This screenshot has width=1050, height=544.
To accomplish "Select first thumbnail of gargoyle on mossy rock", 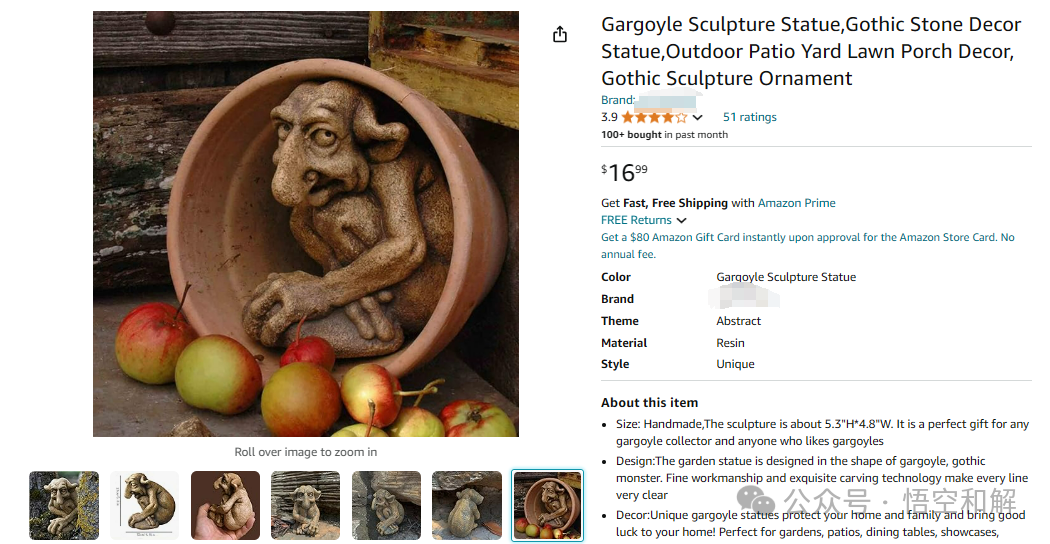I will [64, 506].
